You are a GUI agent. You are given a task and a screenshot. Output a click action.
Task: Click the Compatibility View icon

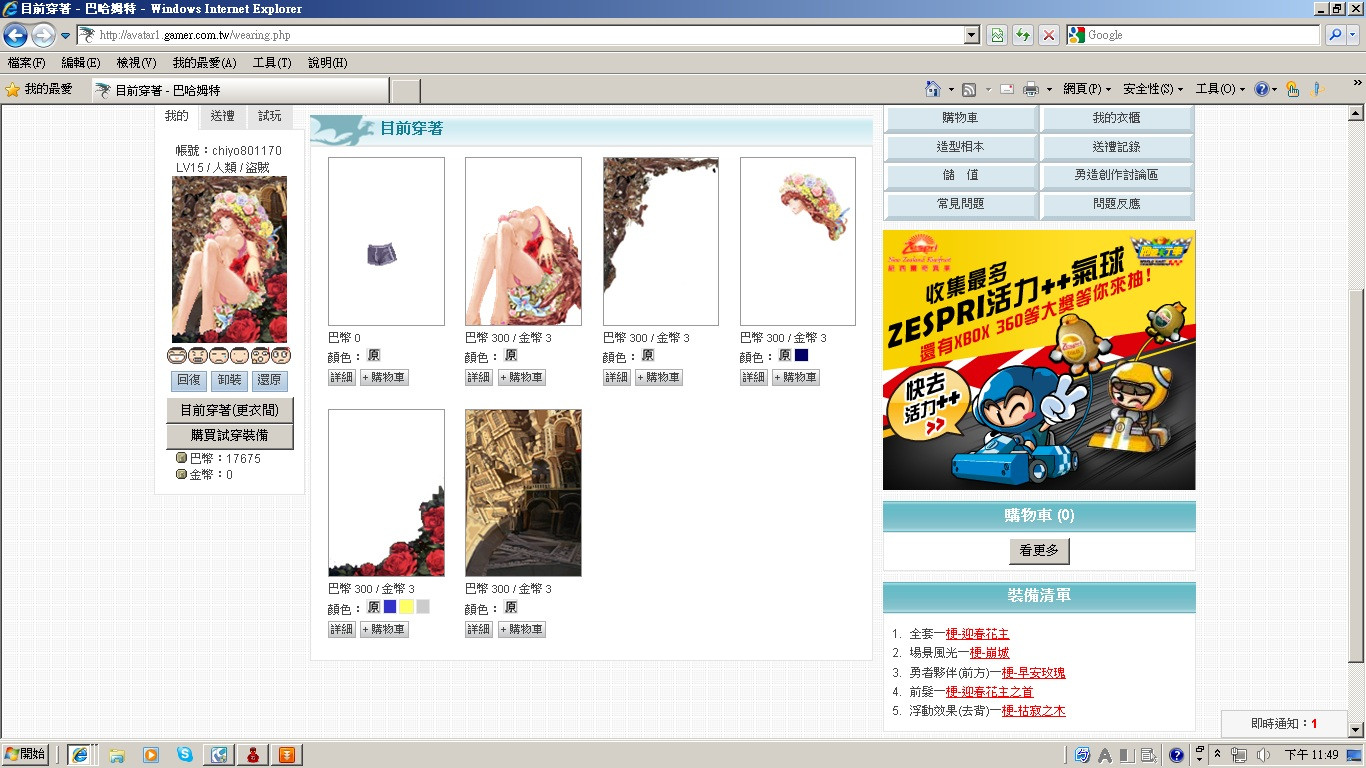[x=997, y=35]
